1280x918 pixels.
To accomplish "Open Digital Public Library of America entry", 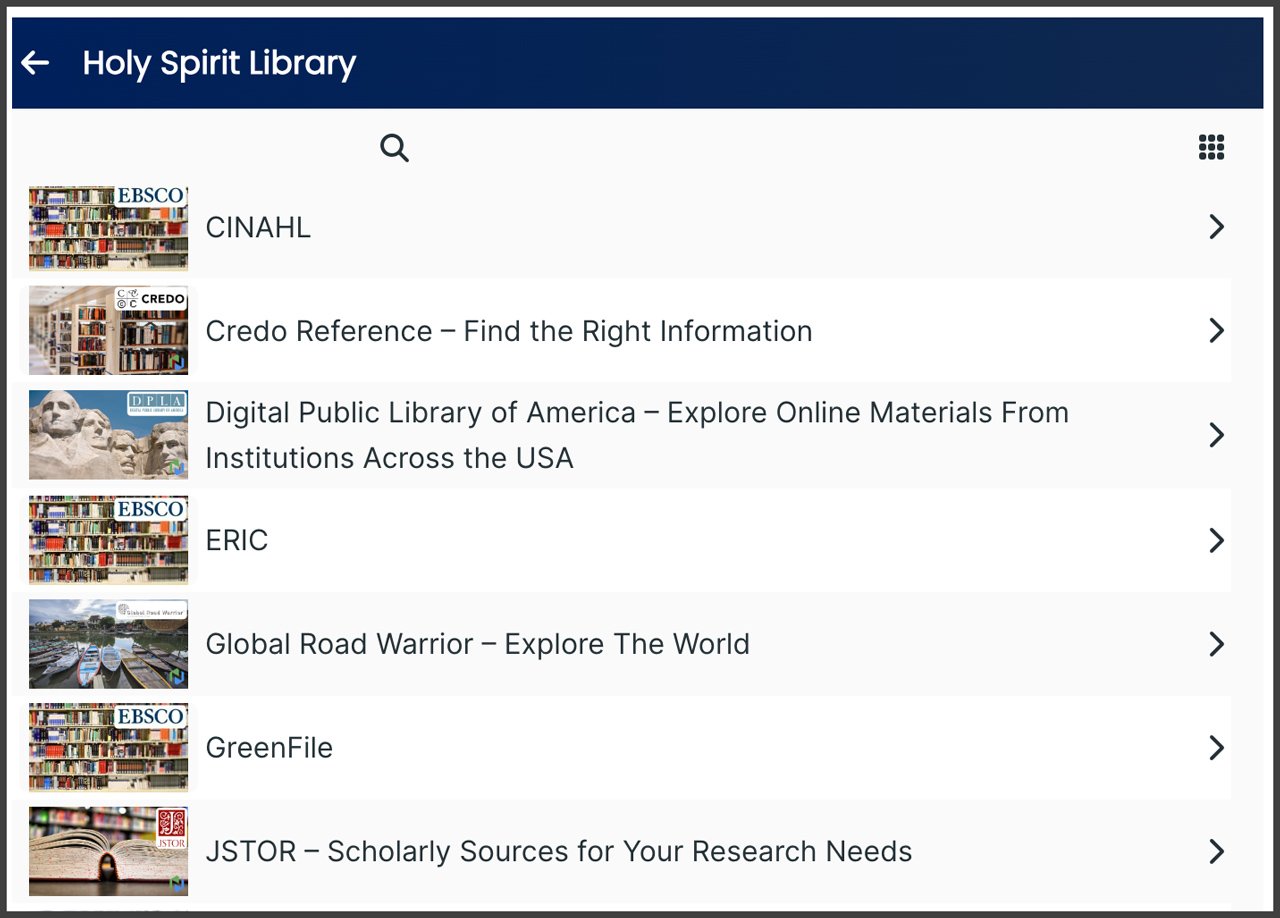I will pyautogui.click(x=637, y=435).
